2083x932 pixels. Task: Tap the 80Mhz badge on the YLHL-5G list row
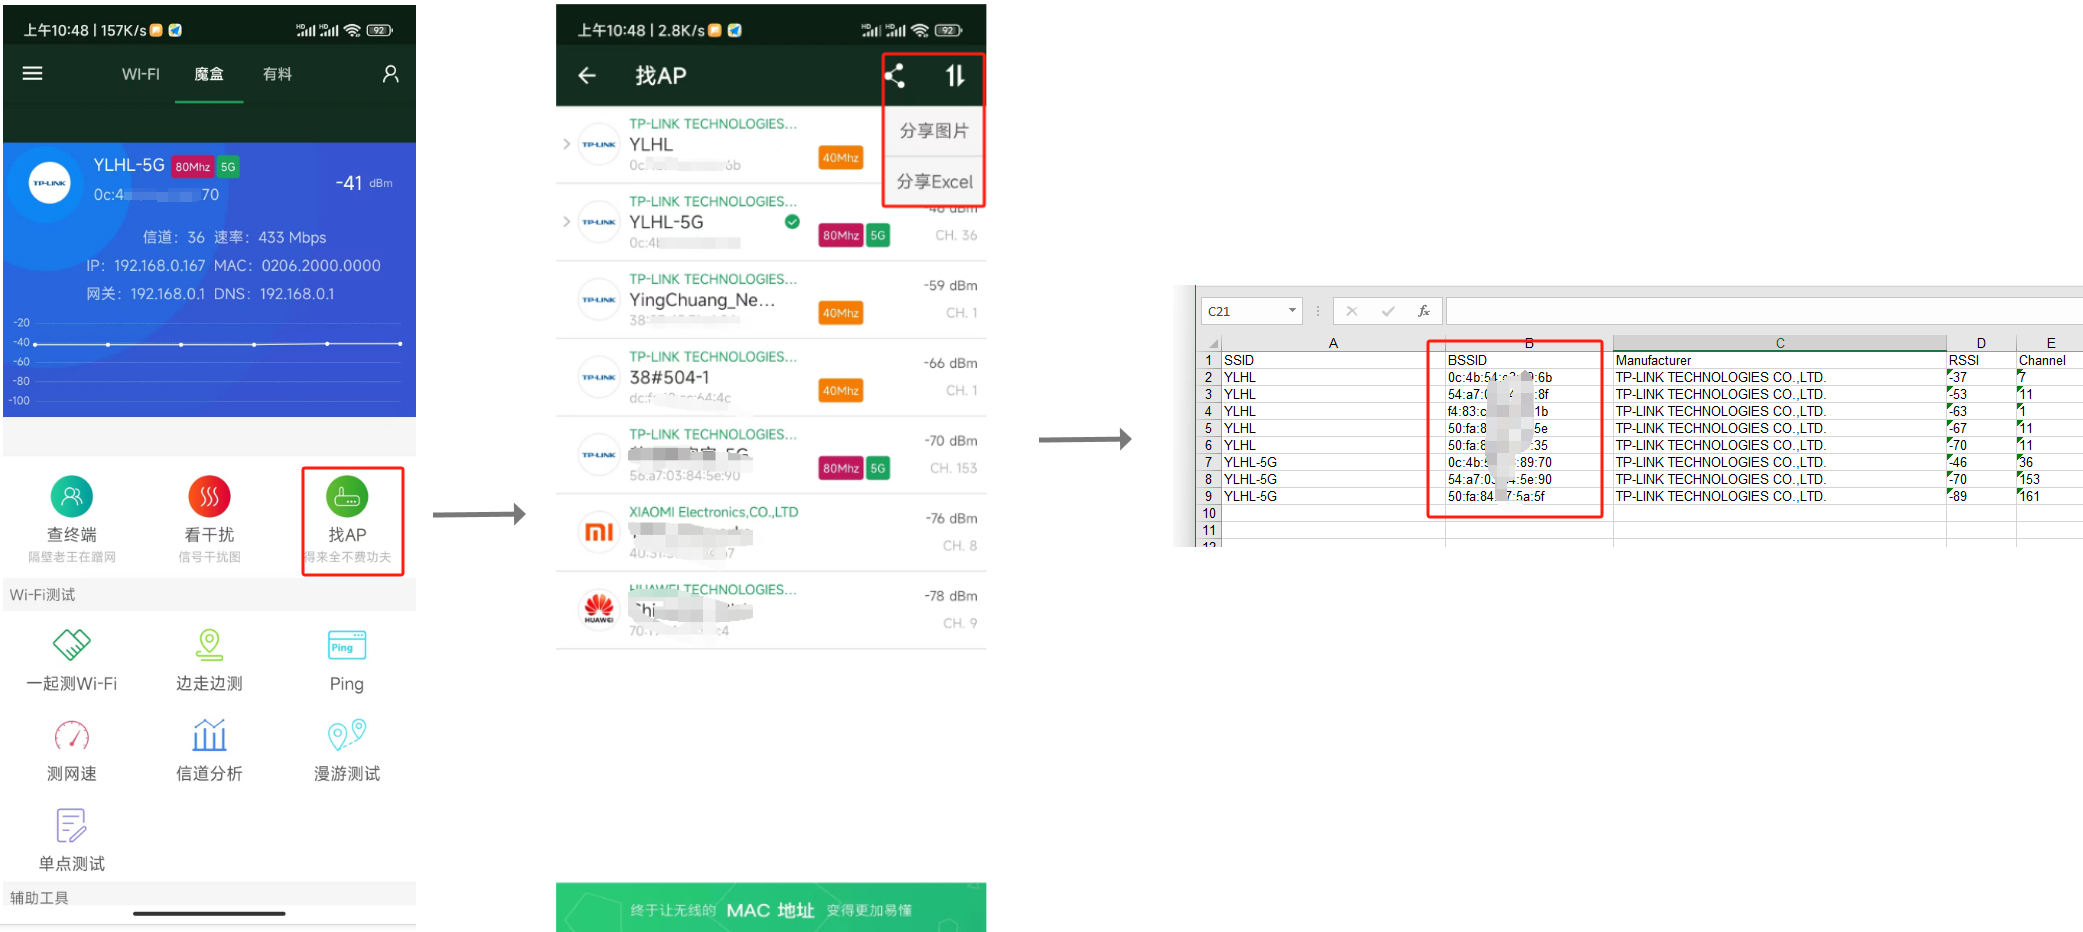click(x=841, y=235)
